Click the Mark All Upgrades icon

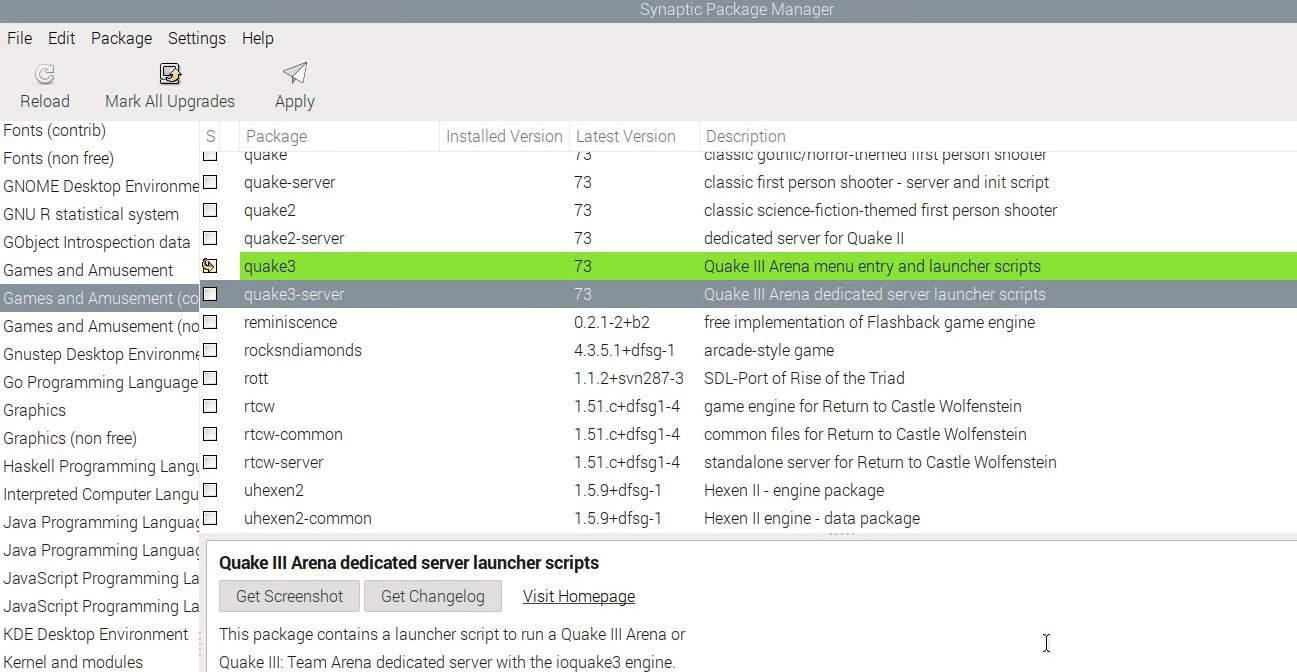click(x=169, y=74)
